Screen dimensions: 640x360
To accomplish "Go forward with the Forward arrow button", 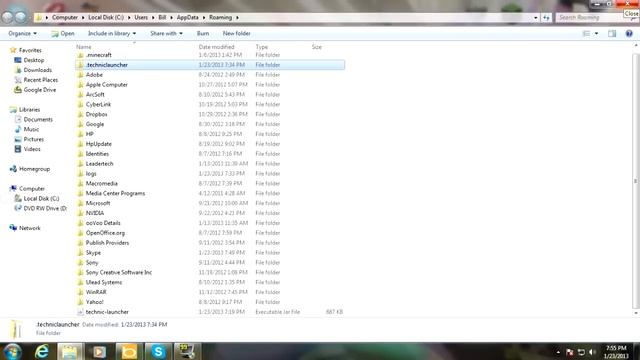I will click(x=20, y=17).
